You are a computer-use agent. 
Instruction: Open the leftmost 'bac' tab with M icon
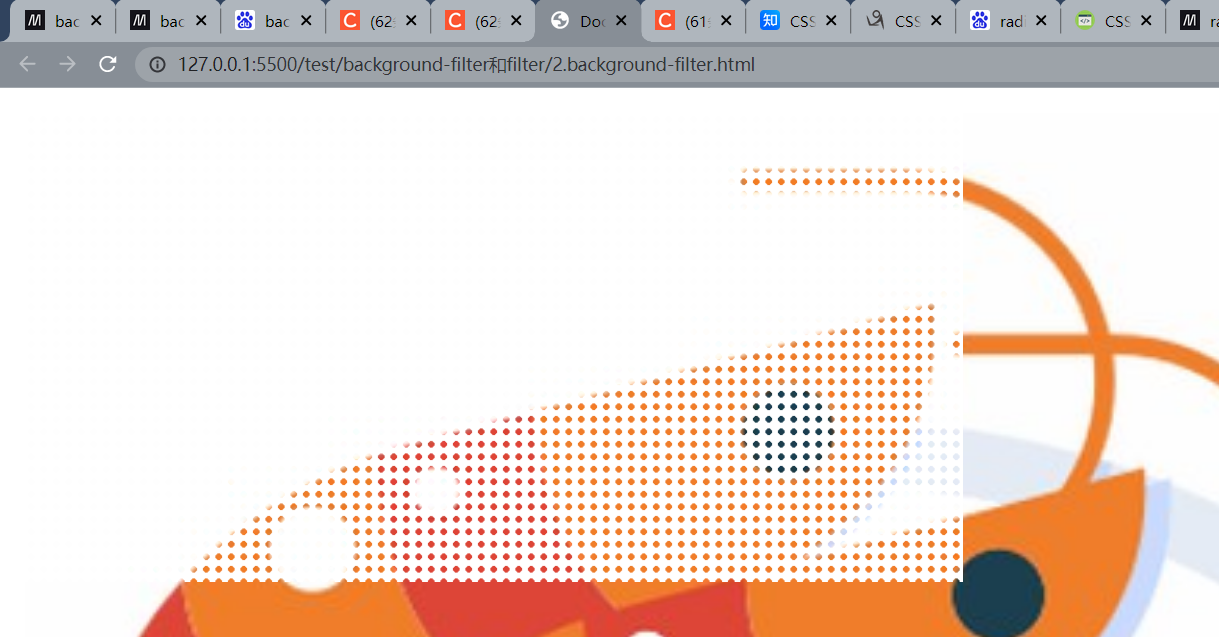coord(62,21)
